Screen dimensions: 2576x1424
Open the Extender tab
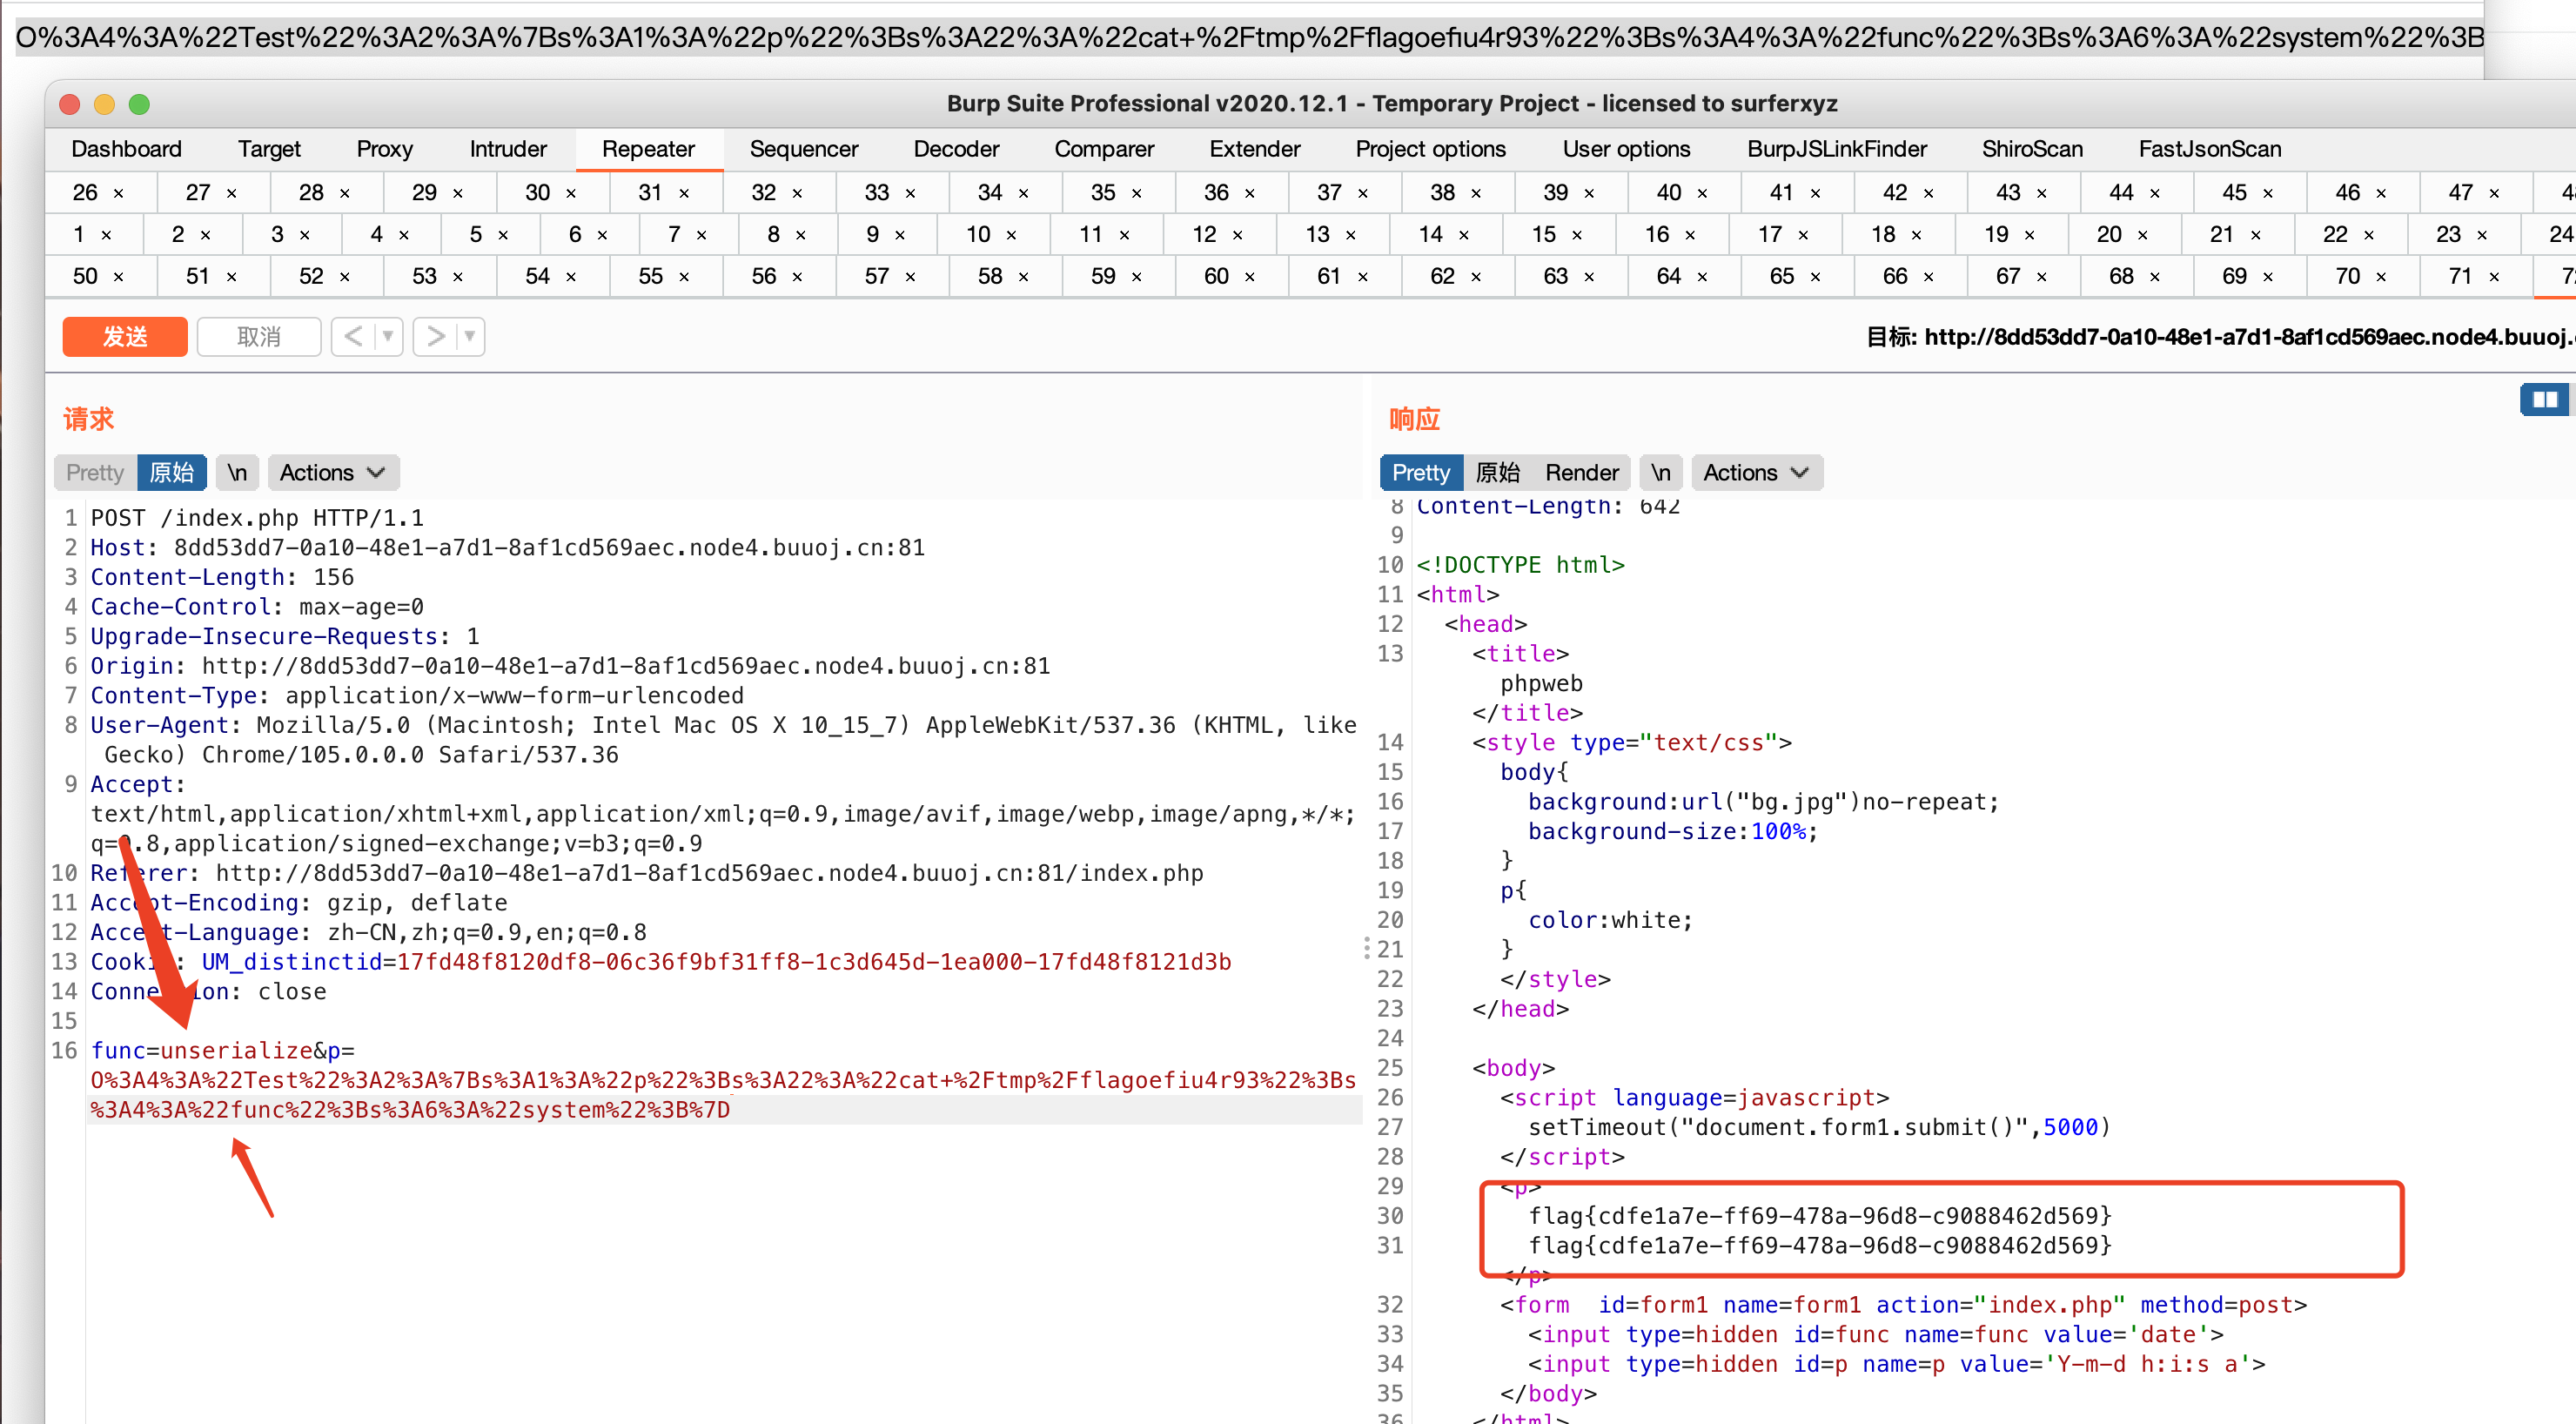pos(1255,149)
